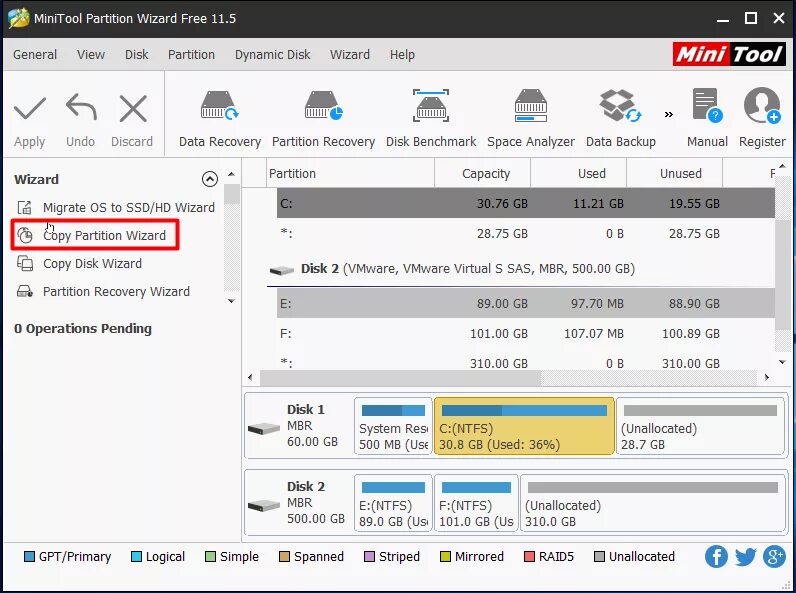
Task: Select 28.7 GB Unallocated block on Disk 1
Action: 701,426
